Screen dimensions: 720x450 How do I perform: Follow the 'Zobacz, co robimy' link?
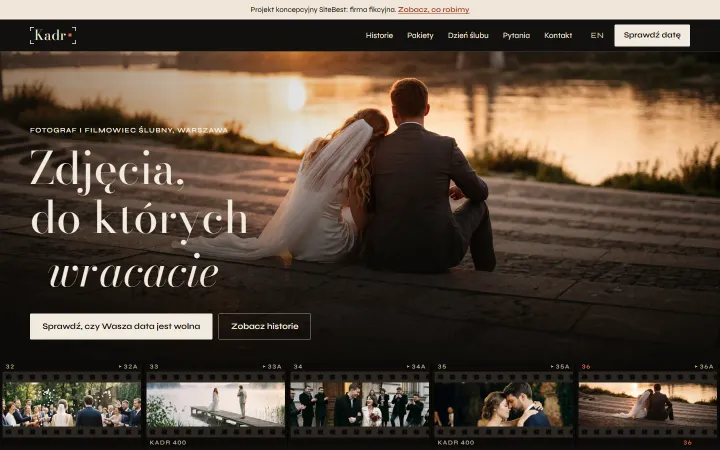tap(433, 10)
